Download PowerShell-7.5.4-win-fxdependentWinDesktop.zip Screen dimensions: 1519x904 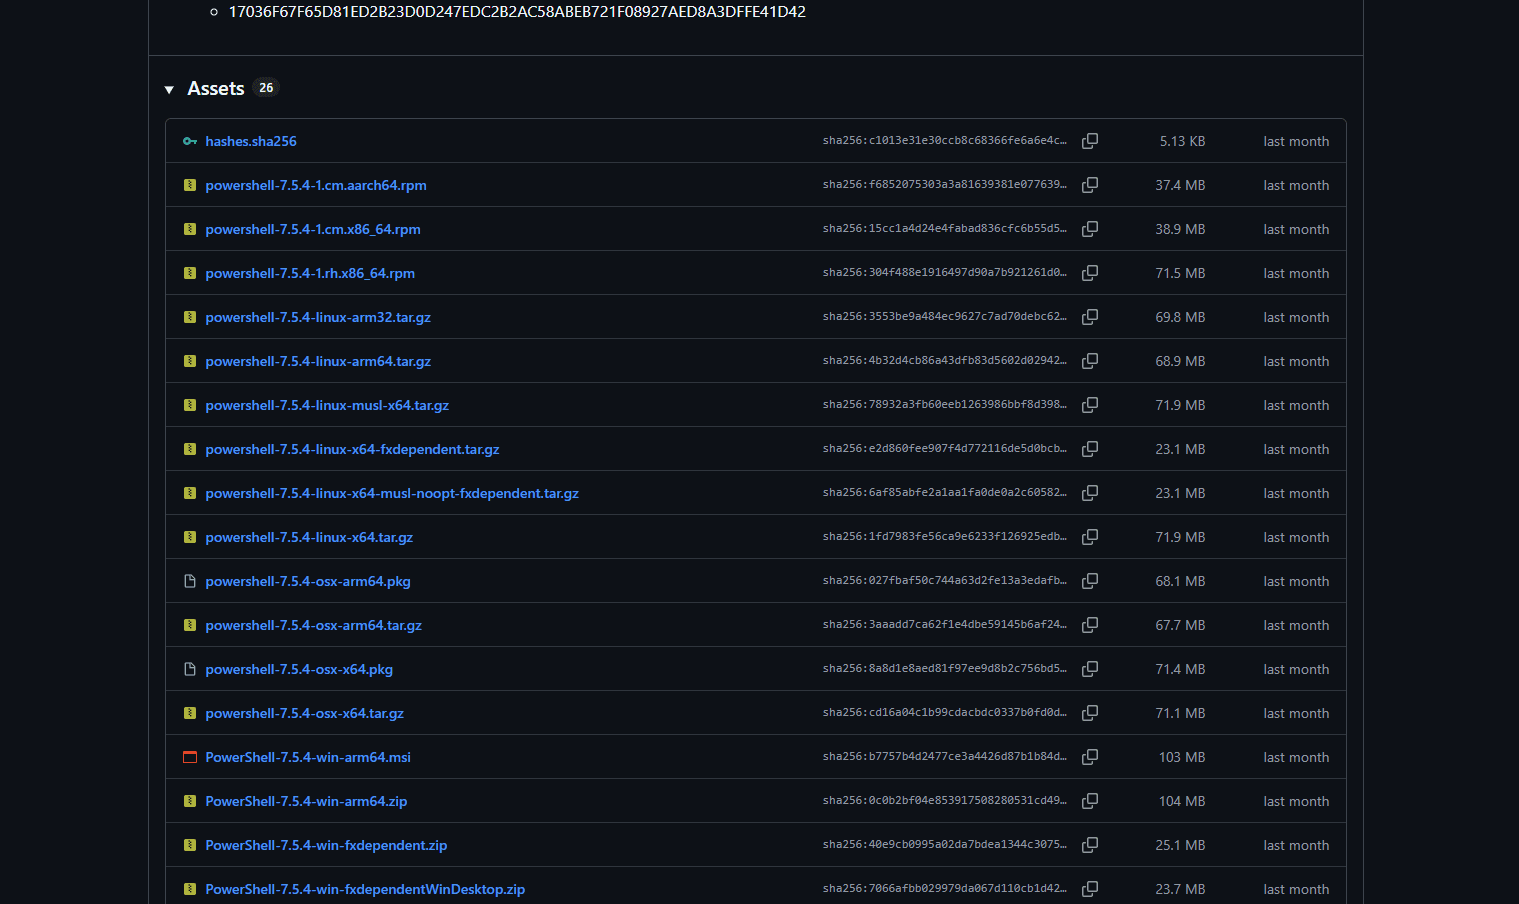[x=365, y=889]
